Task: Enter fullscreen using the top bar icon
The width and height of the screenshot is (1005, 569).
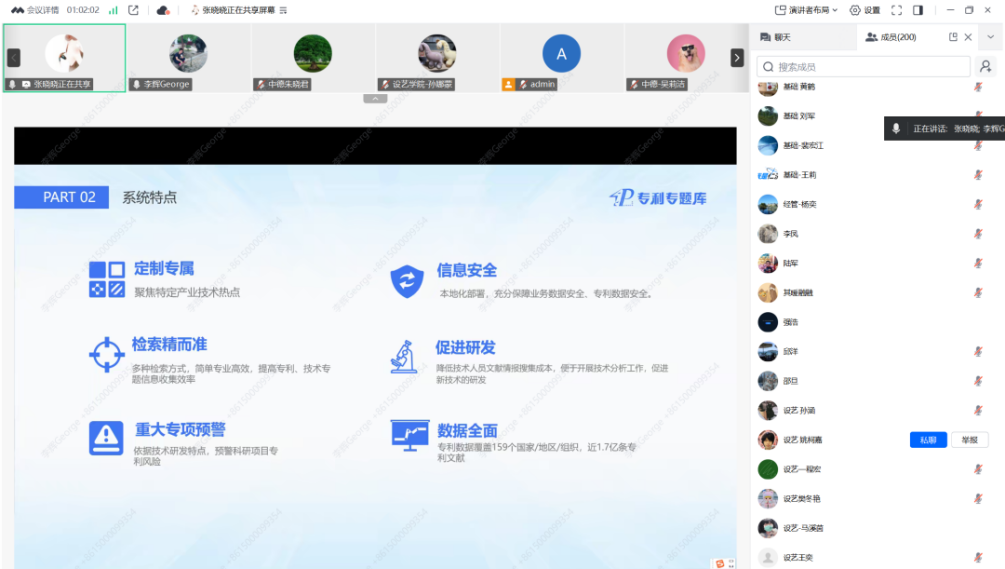Action: pyautogui.click(x=896, y=10)
